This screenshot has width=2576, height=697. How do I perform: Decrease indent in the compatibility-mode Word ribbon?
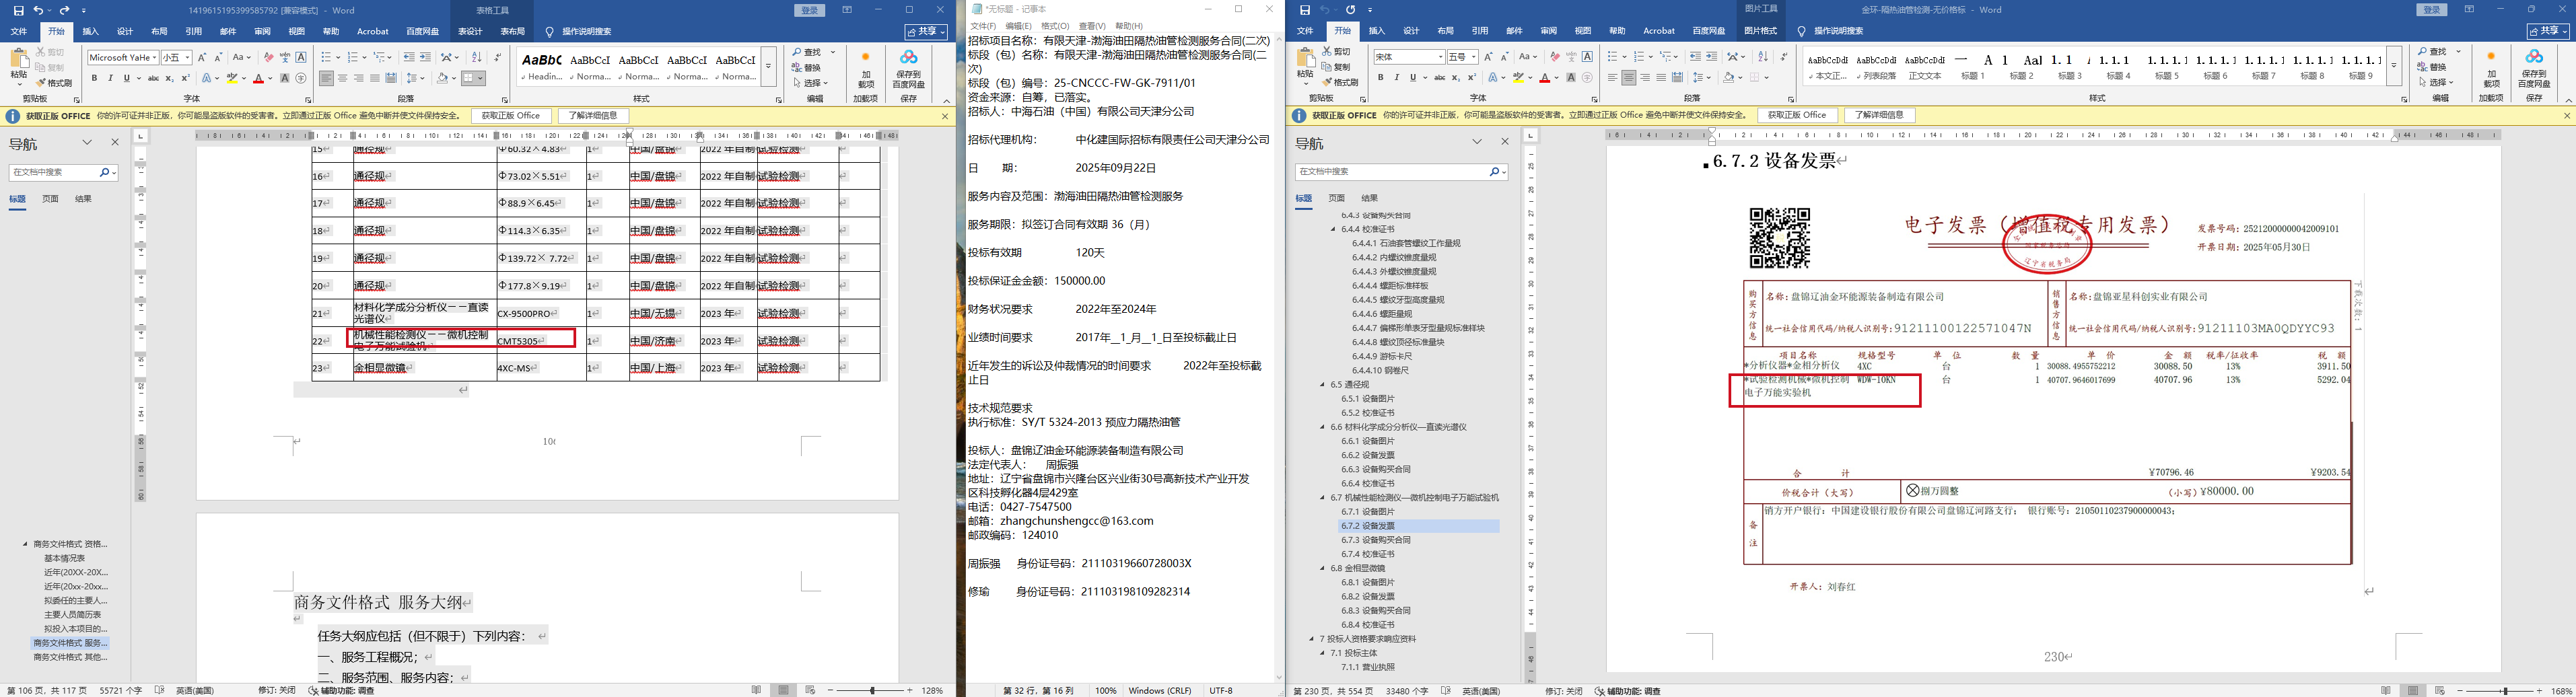409,58
